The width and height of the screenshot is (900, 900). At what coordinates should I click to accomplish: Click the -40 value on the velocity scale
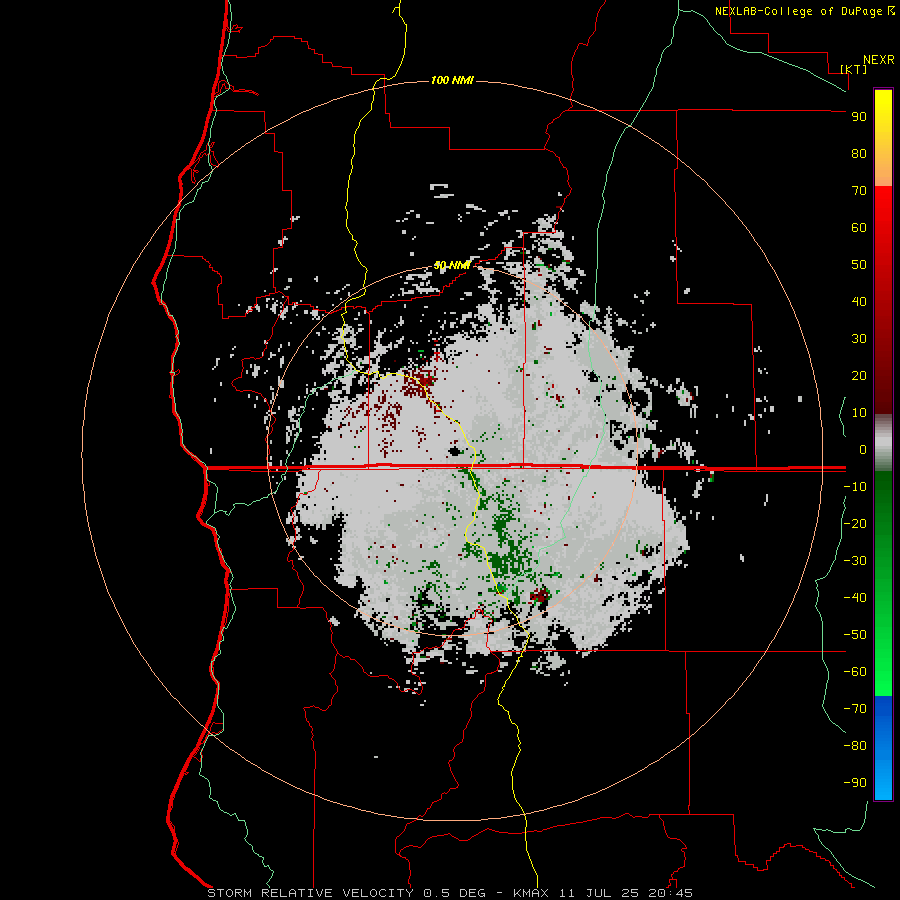(855, 598)
